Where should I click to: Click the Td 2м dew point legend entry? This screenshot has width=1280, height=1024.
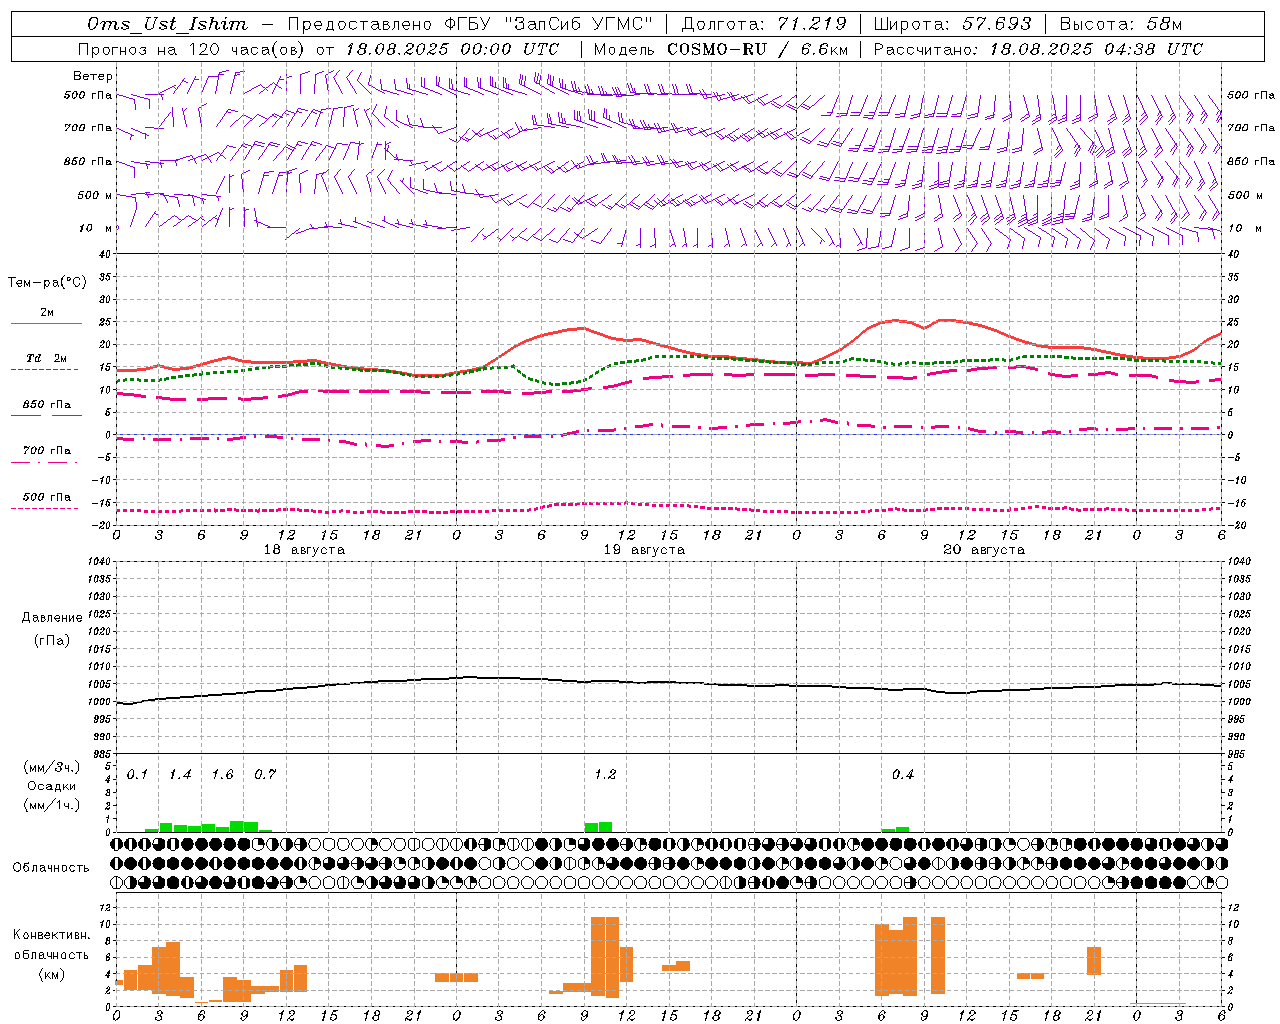47,358
